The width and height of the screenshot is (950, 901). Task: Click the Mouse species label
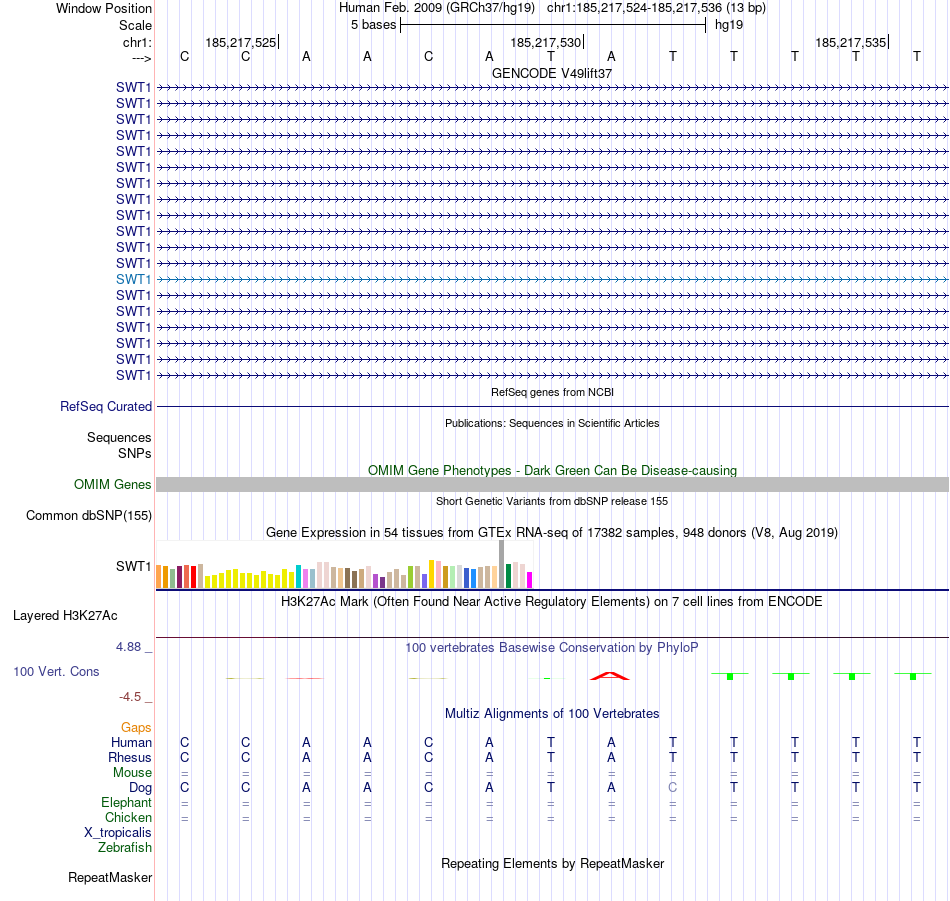tap(132, 773)
